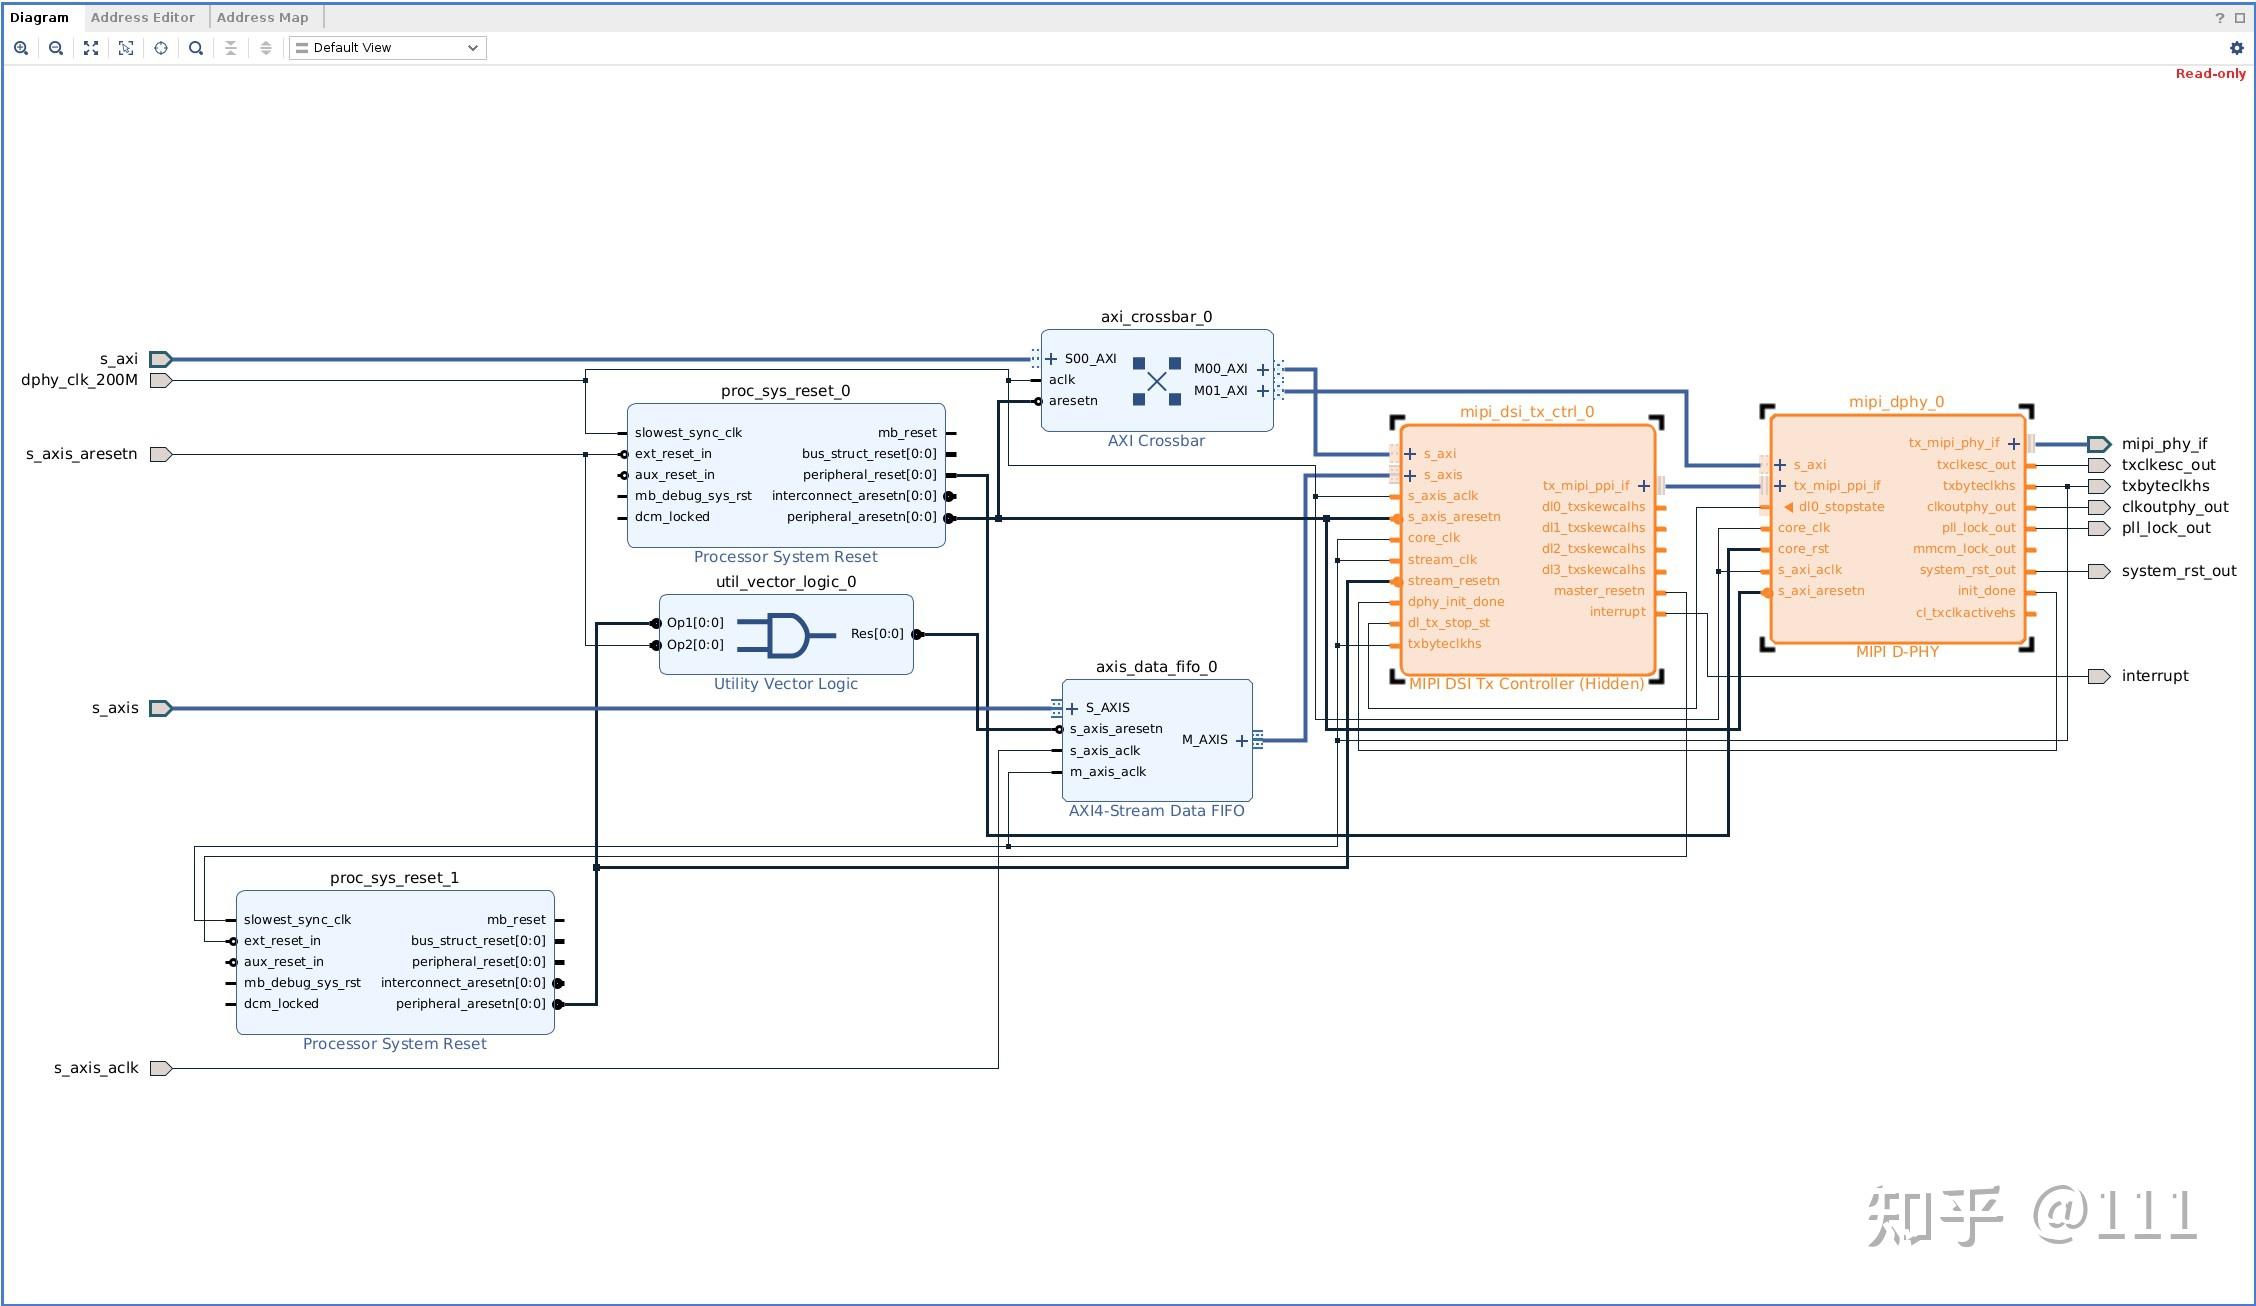
Task: Click the s_axis_aclk external port
Action: click(161, 1068)
